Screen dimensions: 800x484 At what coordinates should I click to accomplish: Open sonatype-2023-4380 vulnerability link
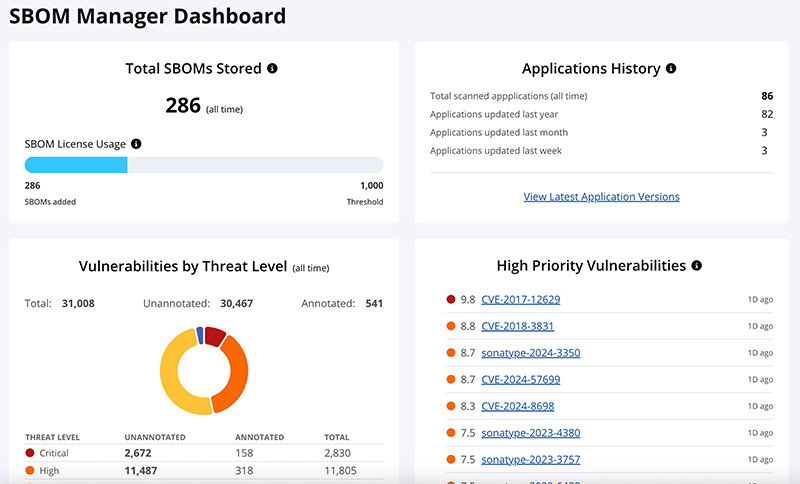click(530, 433)
